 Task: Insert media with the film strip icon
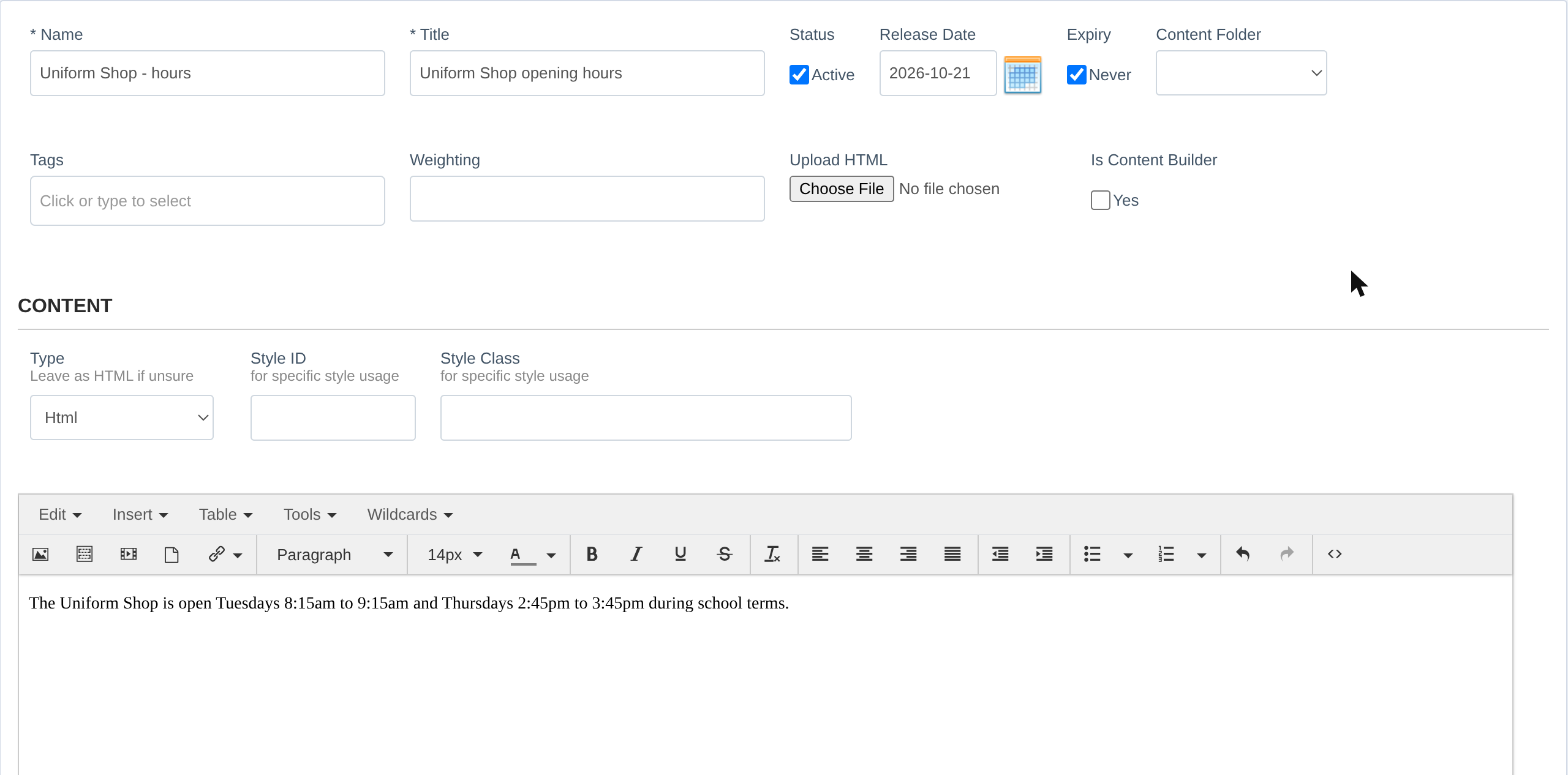point(128,554)
